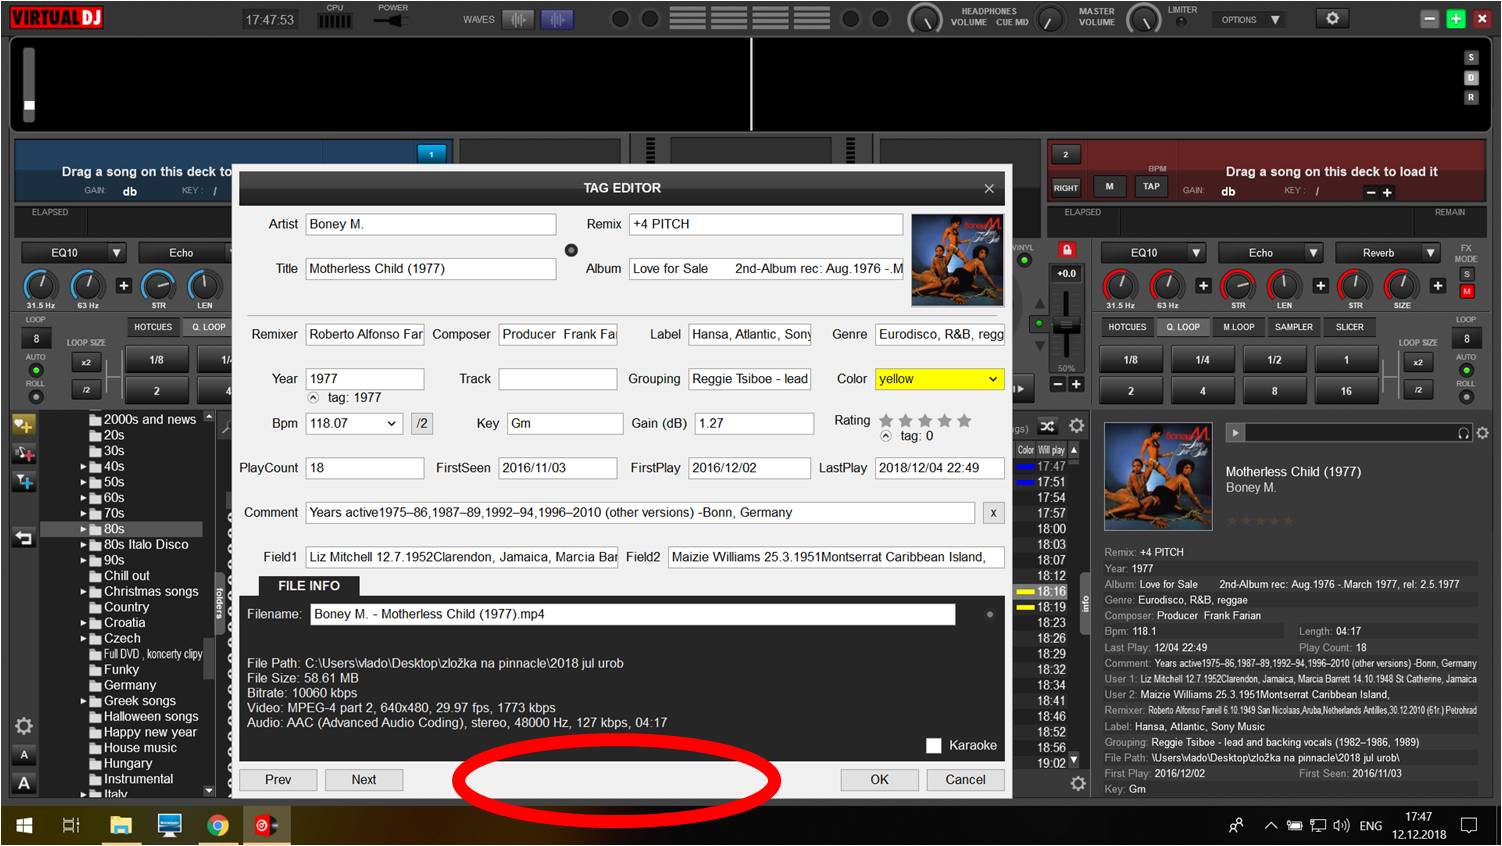Click OK in the Tag Editor
This screenshot has height=846, width=1502.
click(879, 780)
